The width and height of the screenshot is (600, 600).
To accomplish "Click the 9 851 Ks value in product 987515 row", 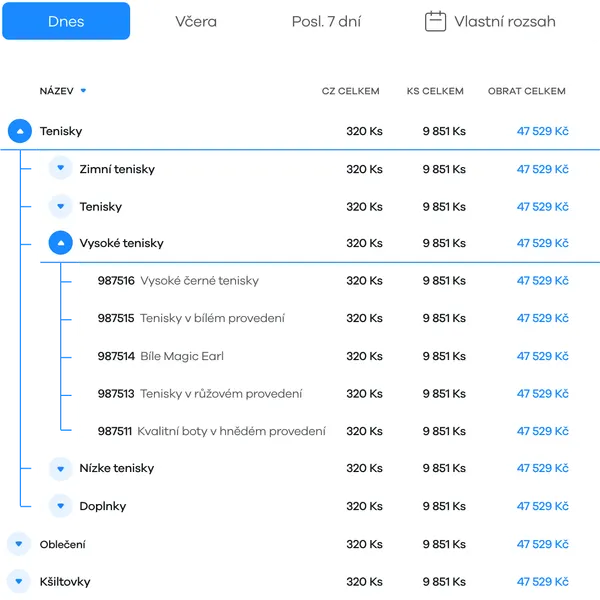I will coord(444,318).
